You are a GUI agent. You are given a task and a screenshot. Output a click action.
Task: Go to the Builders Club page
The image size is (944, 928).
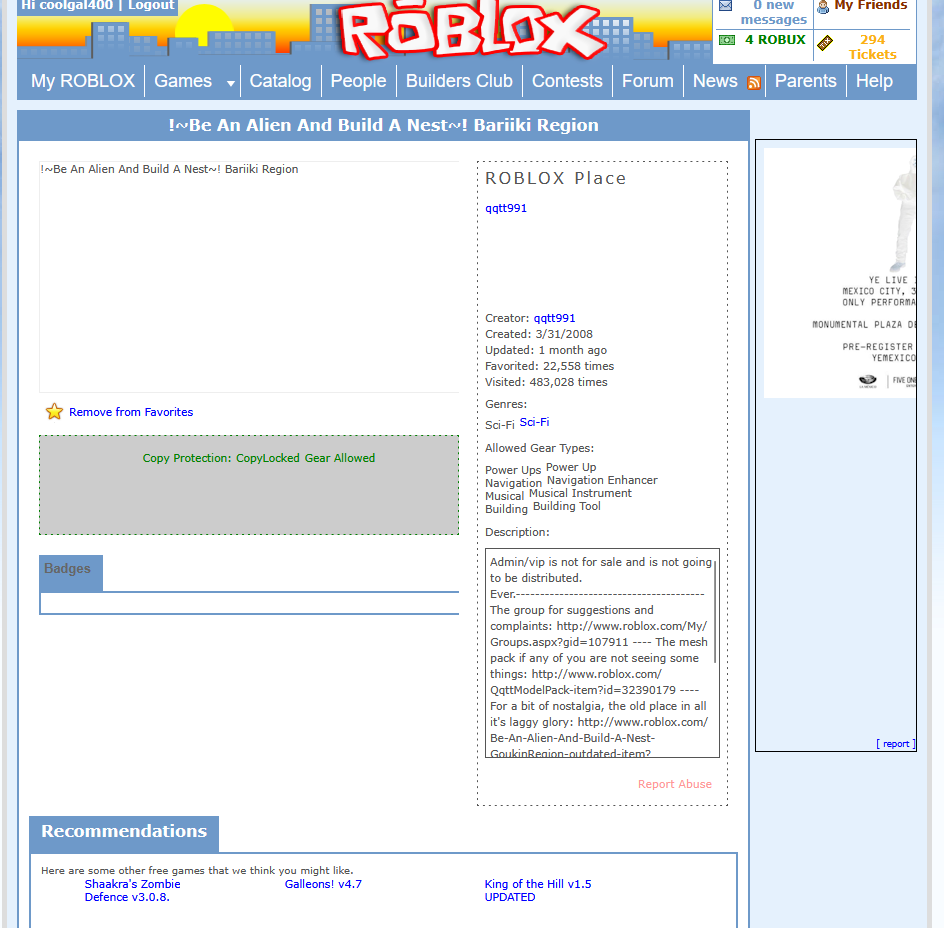click(x=459, y=81)
